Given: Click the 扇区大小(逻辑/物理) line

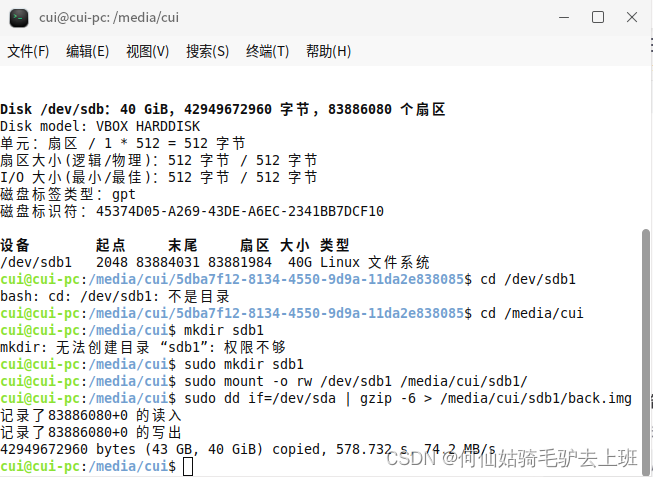Looking at the screenshot, I should (159, 160).
